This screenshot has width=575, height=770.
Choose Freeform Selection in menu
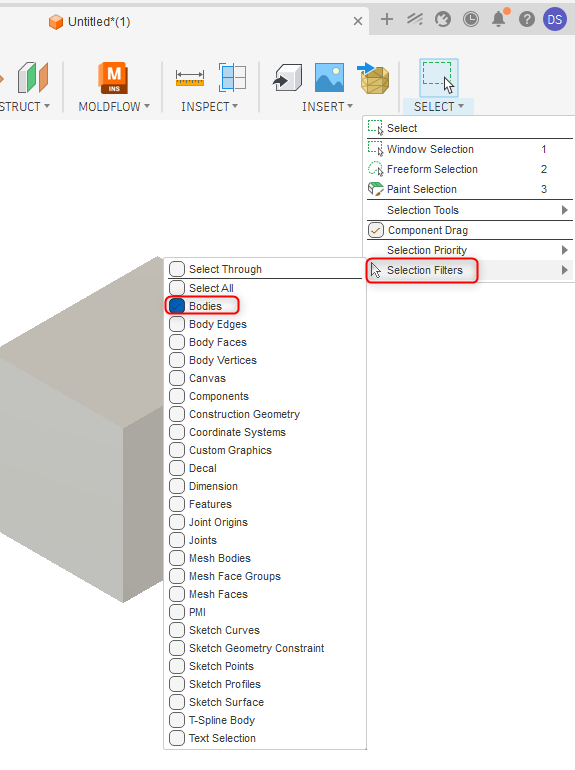click(469, 169)
